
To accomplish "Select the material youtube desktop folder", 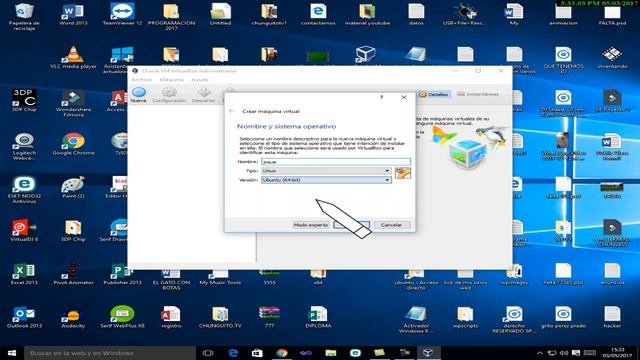I will (367, 15).
